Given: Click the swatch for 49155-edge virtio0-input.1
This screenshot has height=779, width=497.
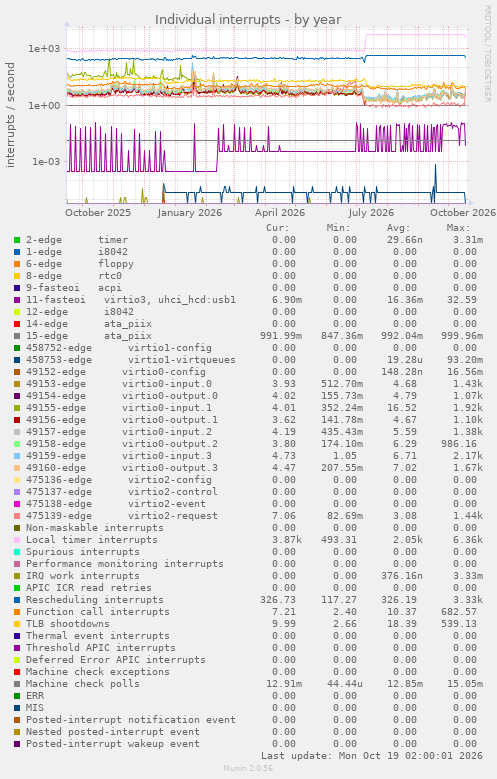Looking at the screenshot, I should click(x=17, y=408).
